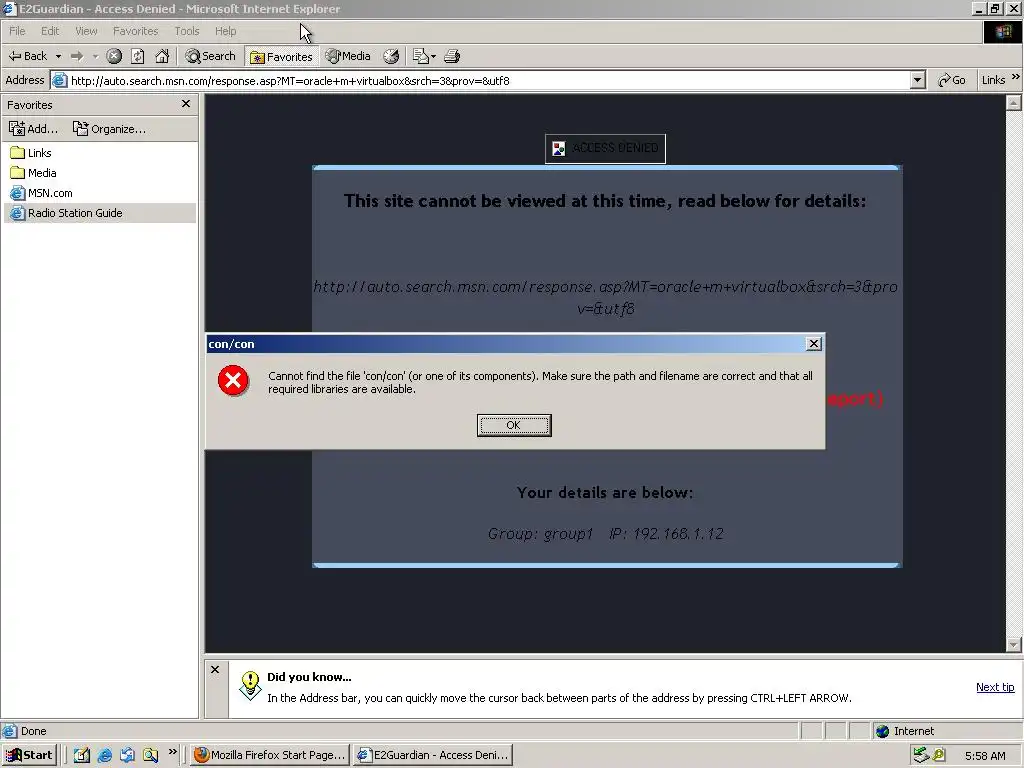Go to the Home page icon

pos(162,56)
